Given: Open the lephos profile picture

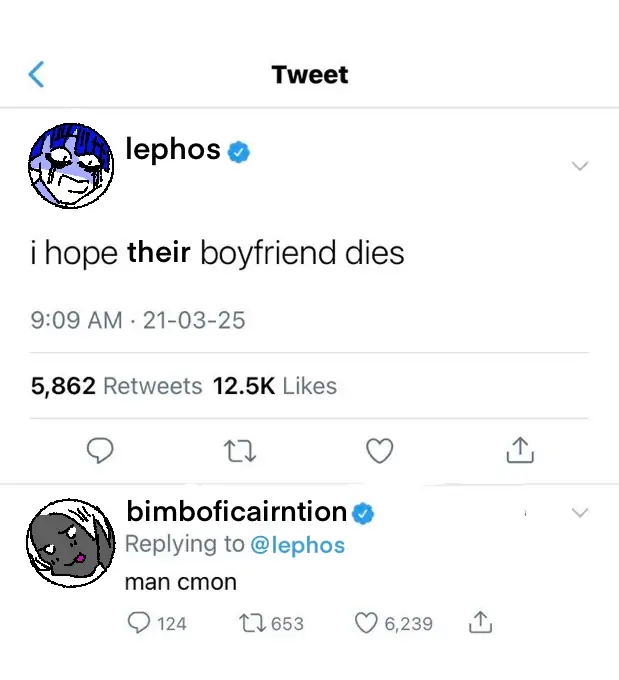Looking at the screenshot, I should point(70,166).
